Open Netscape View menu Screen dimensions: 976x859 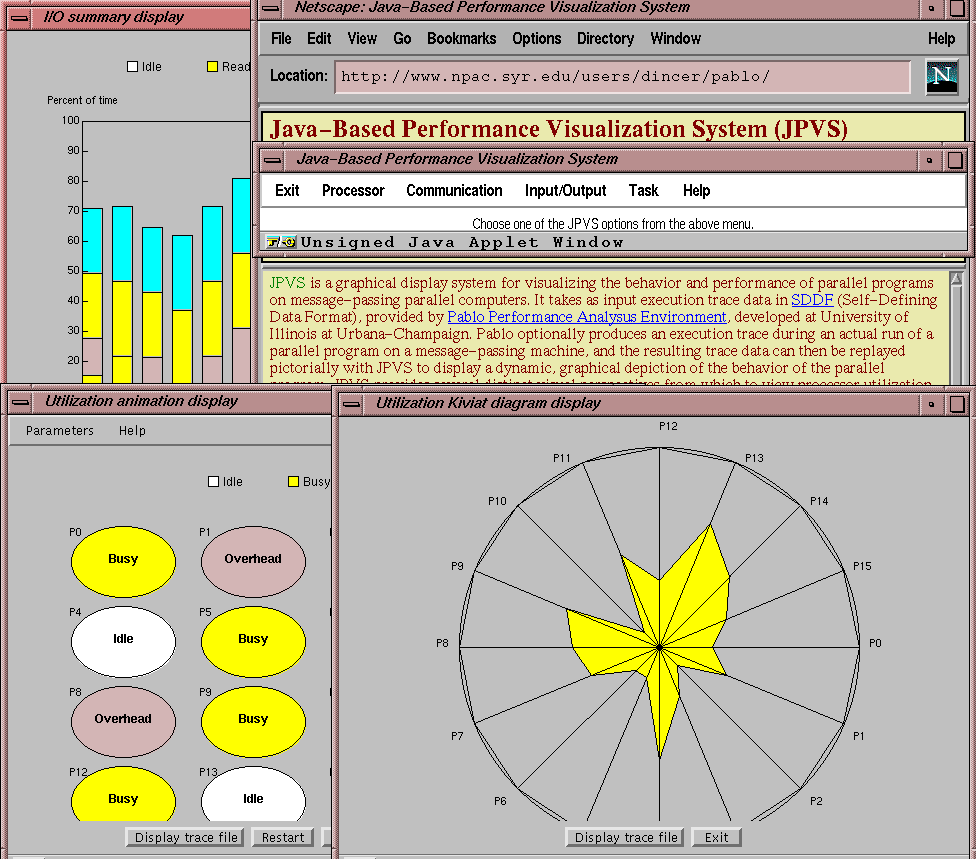362,39
